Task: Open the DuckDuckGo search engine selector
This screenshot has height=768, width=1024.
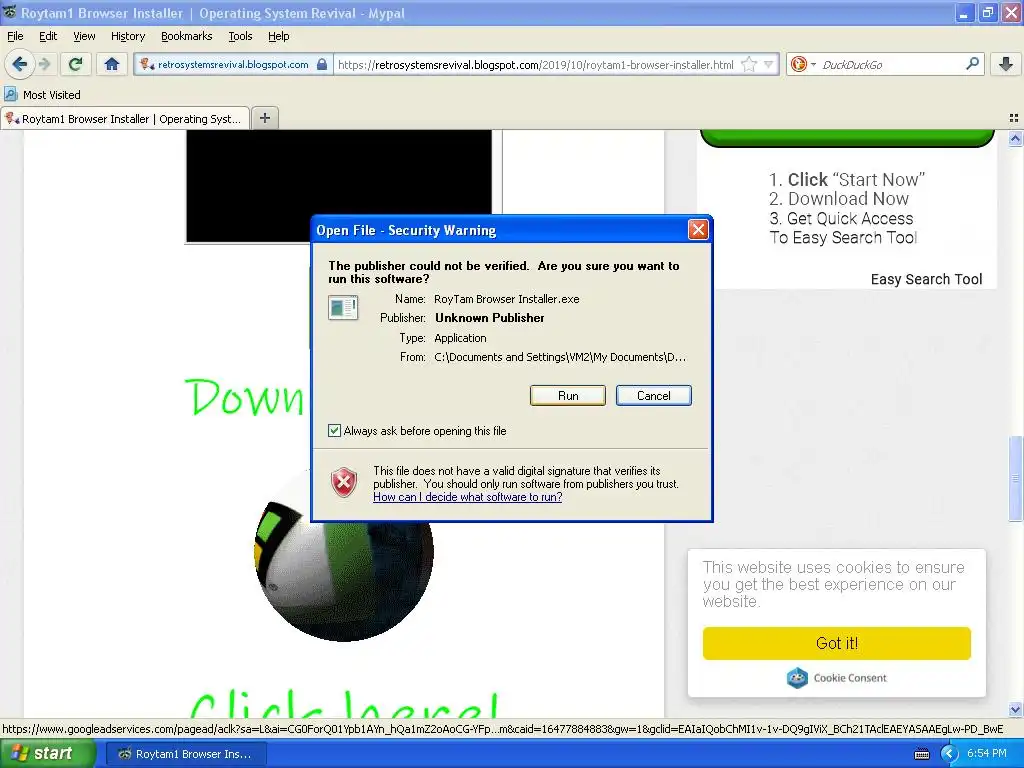Action: [803, 64]
